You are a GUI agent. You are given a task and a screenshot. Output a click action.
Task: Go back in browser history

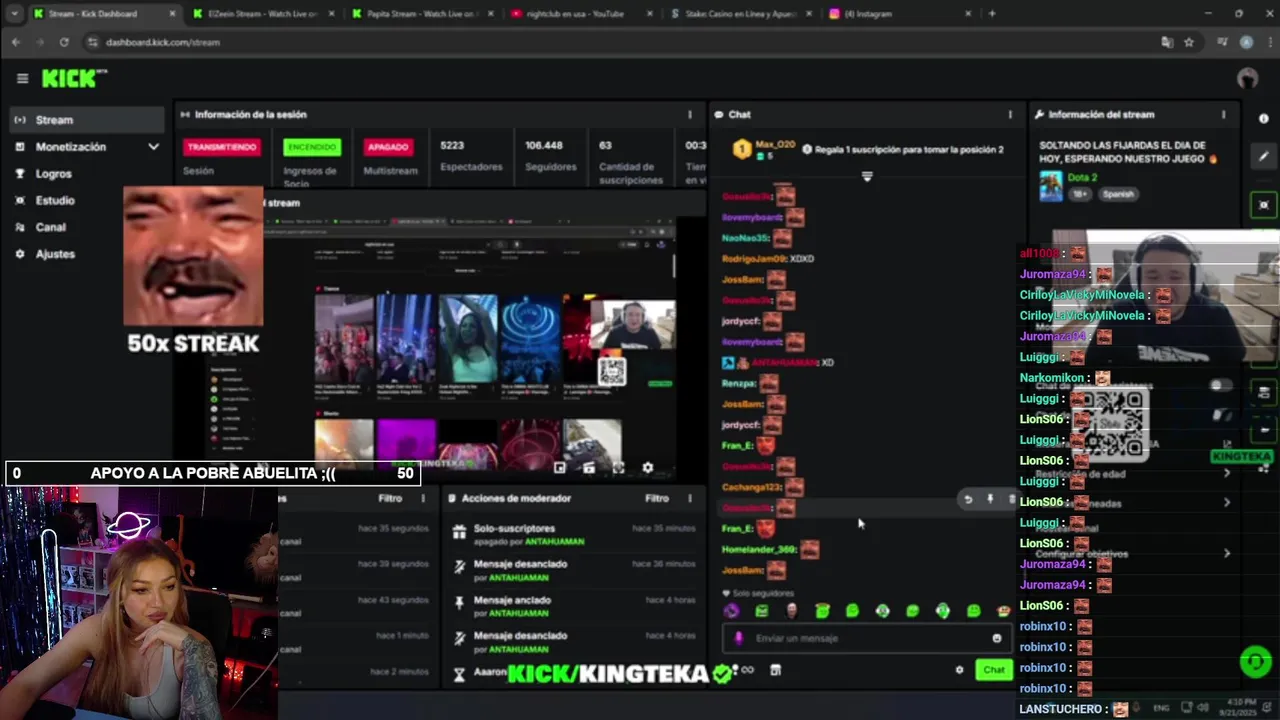point(16,42)
